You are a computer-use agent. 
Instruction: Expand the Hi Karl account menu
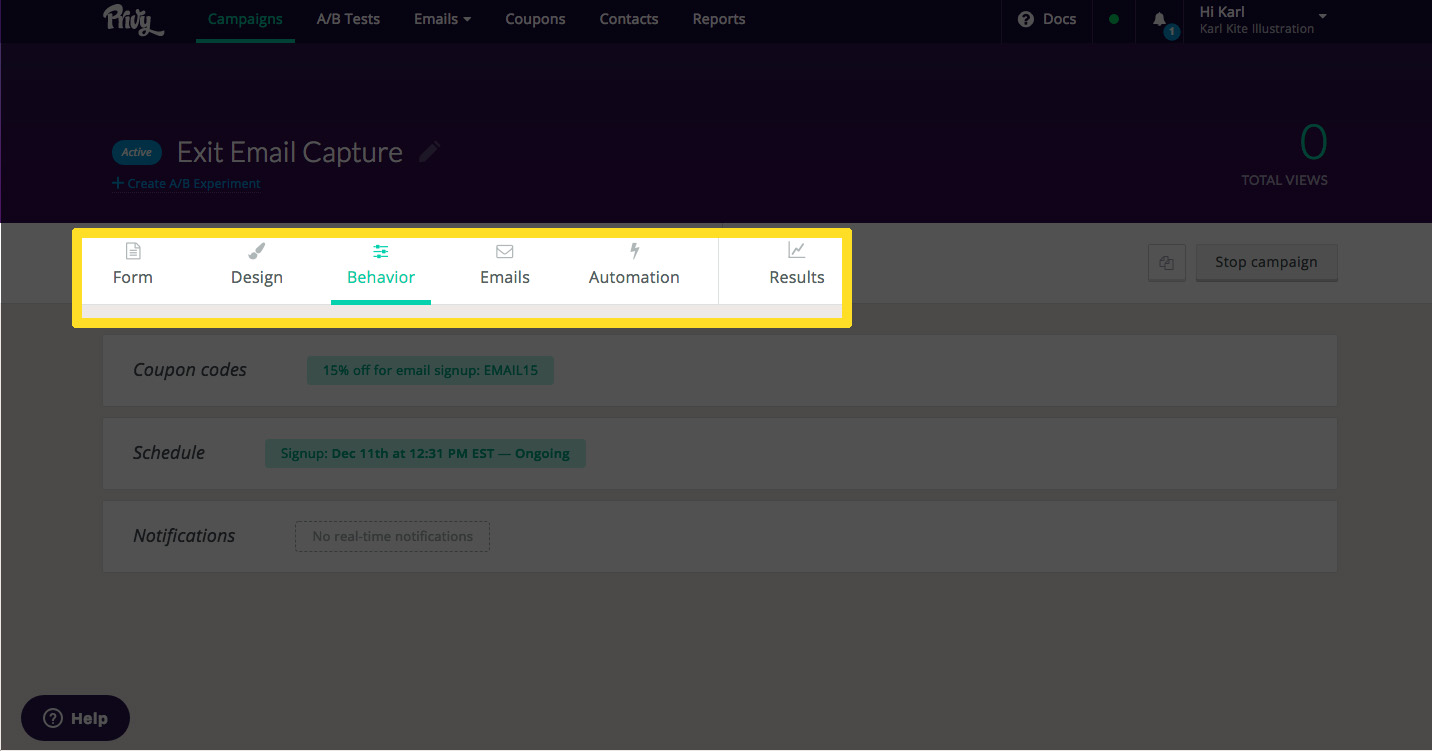tap(1264, 20)
